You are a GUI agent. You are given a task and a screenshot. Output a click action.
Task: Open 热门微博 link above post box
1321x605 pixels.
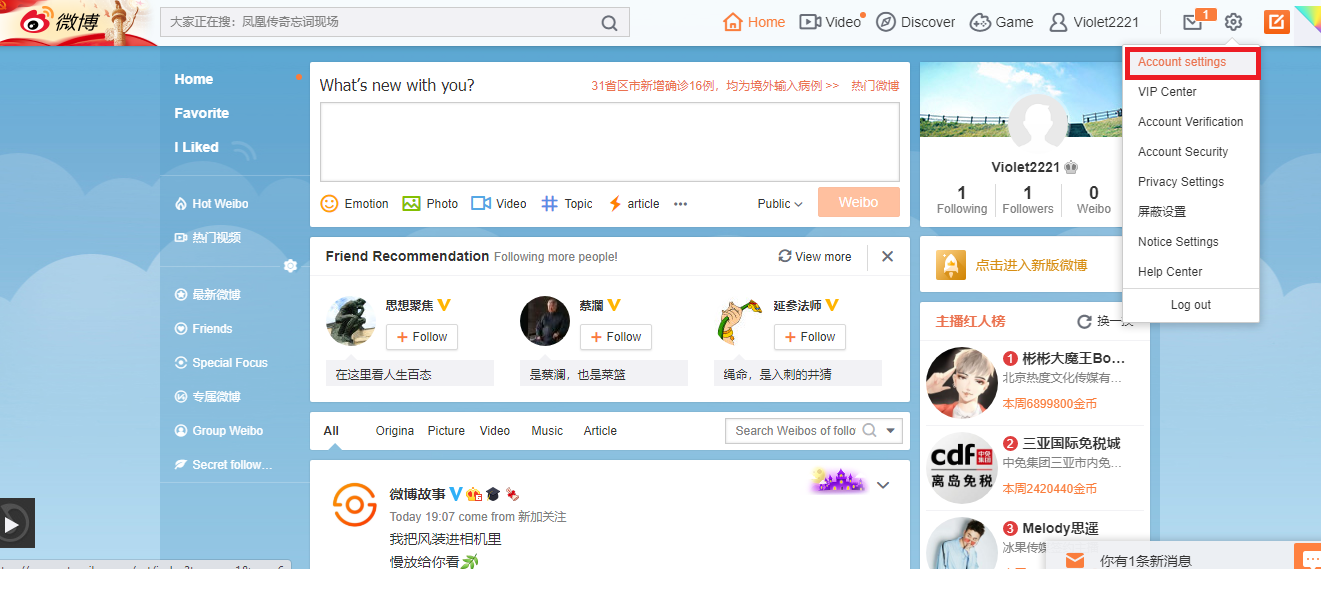875,86
